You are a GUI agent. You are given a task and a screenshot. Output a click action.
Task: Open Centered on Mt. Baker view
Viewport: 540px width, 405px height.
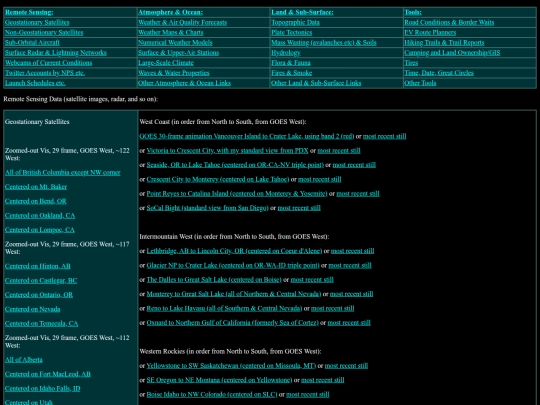[x=36, y=187]
